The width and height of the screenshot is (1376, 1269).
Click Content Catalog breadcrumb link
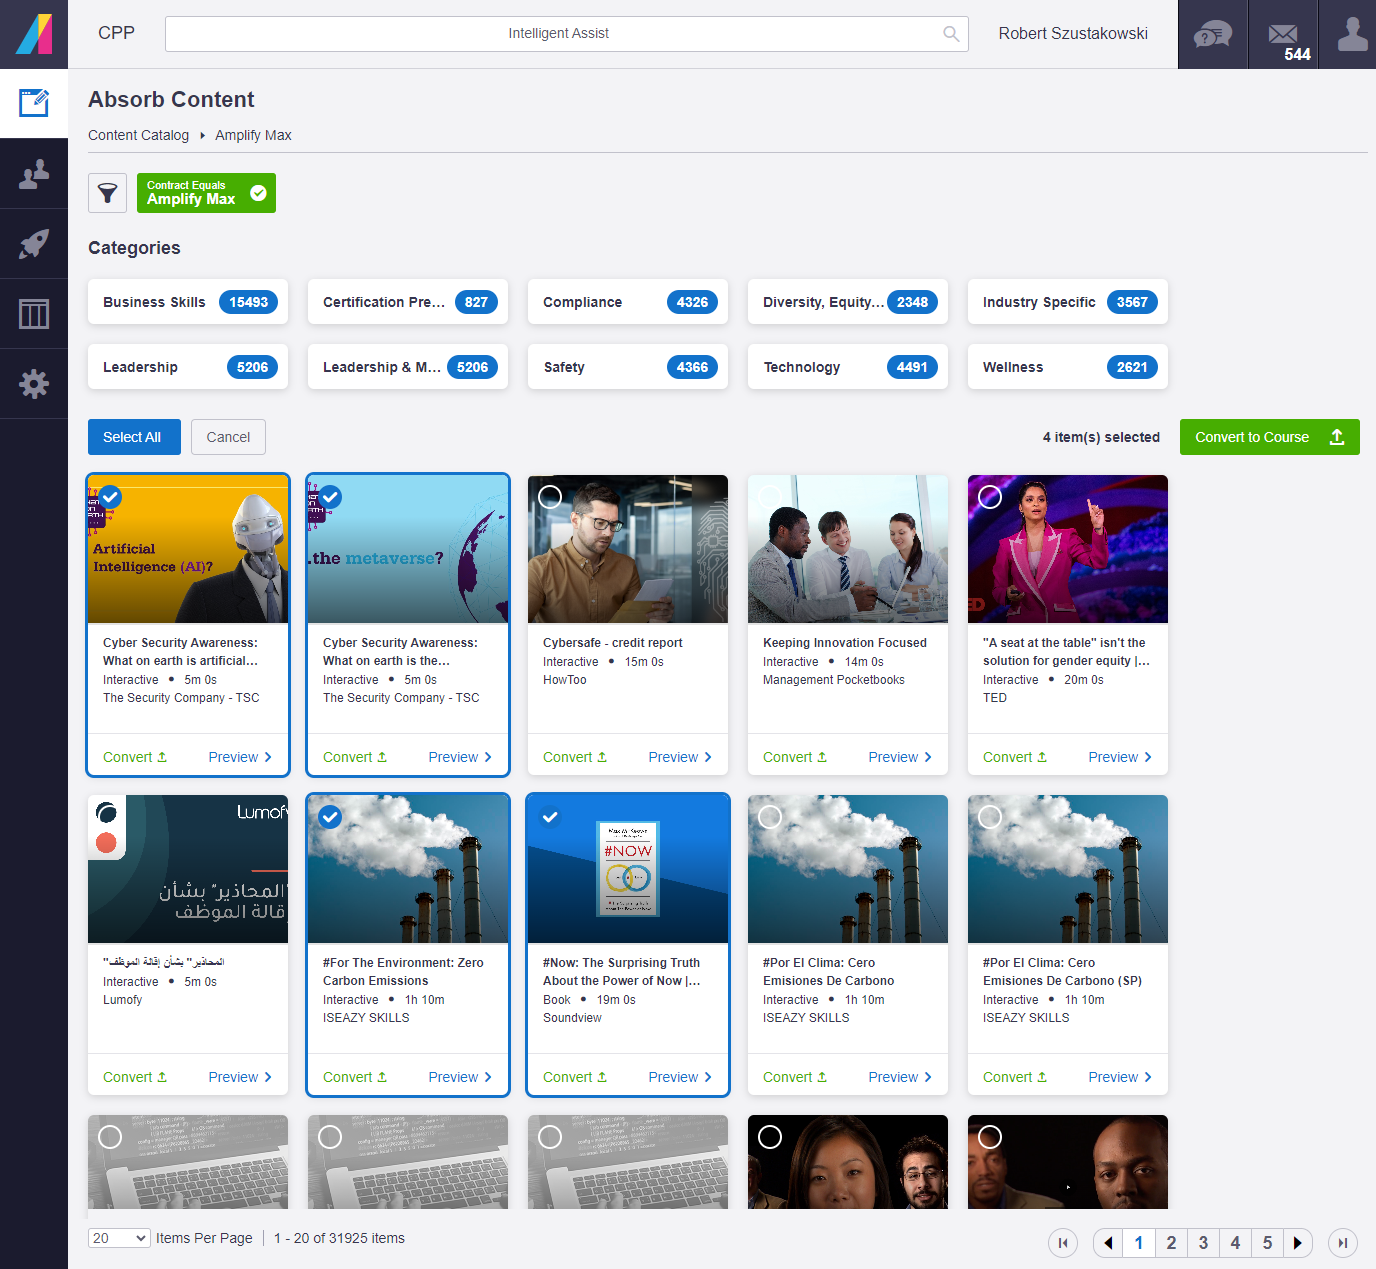point(138,135)
